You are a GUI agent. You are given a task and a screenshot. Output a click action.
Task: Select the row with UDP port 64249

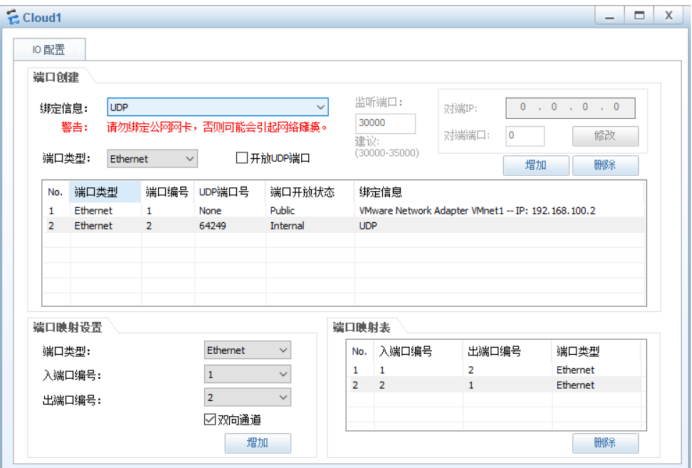344,226
